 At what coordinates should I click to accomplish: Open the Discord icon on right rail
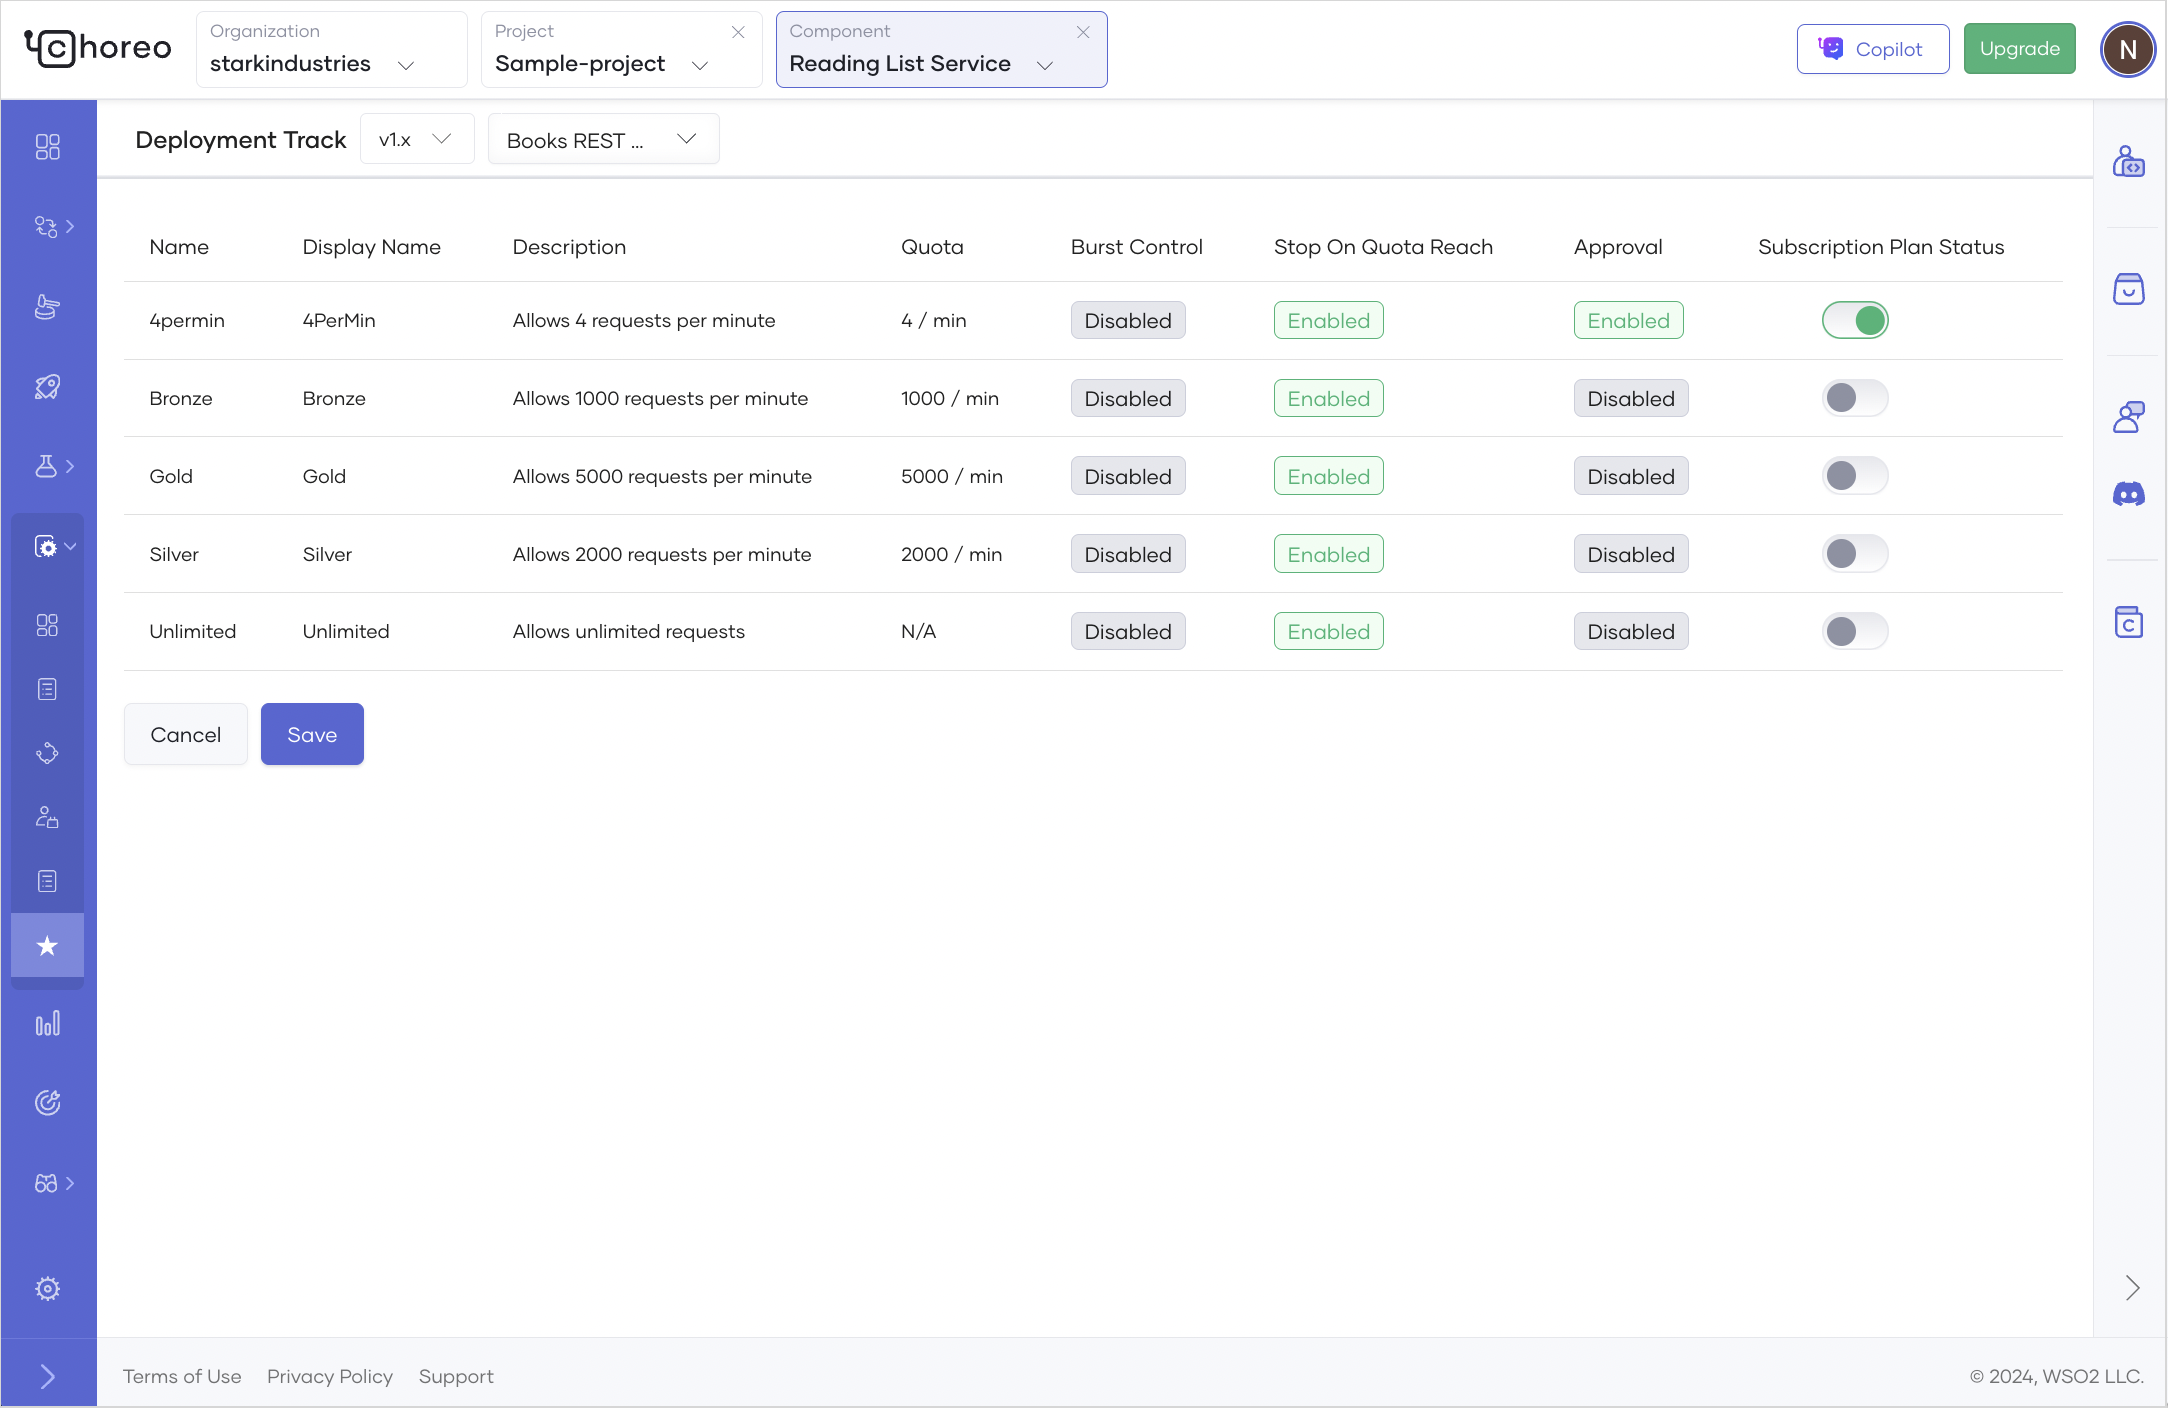(2129, 494)
